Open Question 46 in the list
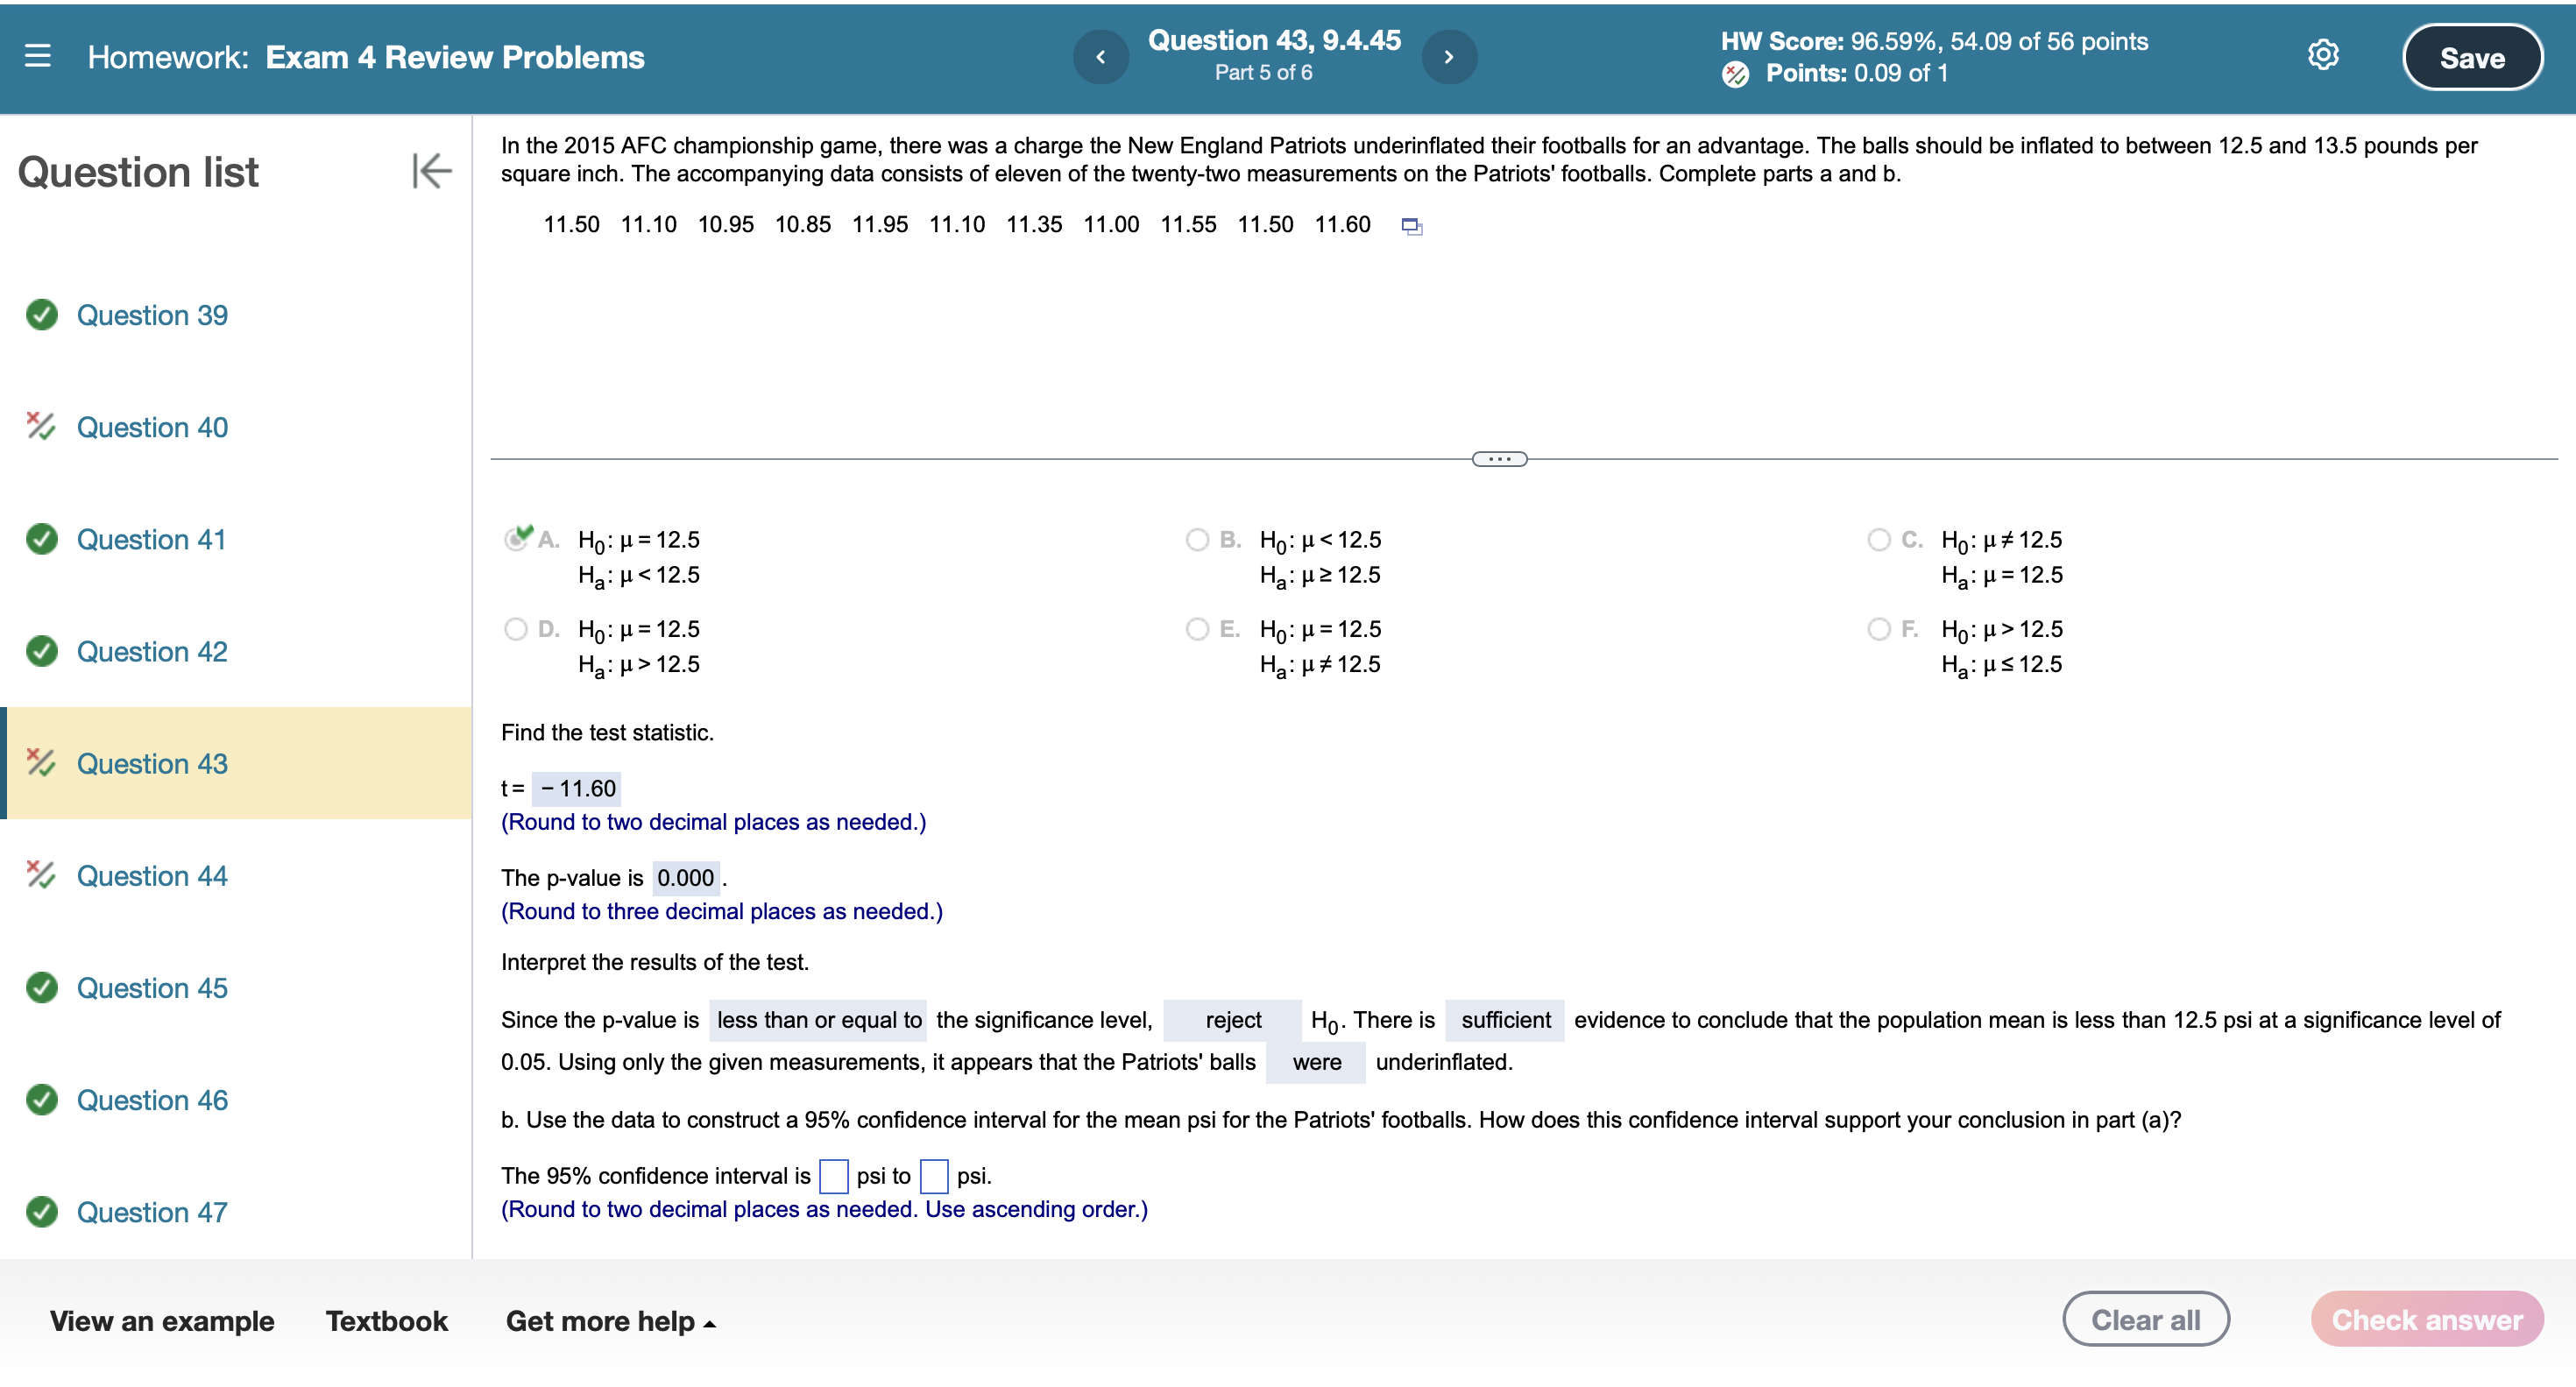 [152, 1100]
